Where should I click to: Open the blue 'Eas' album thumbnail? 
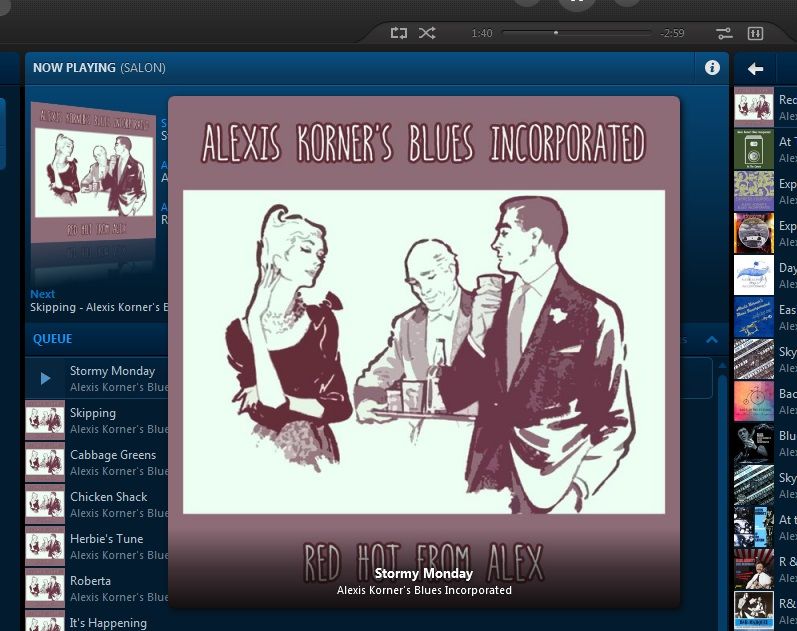click(754, 317)
